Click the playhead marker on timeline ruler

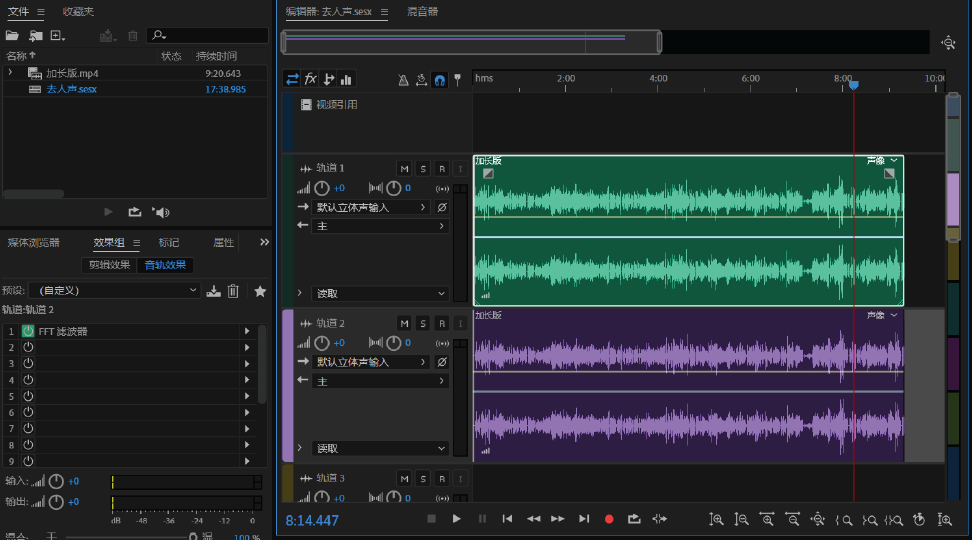854,85
